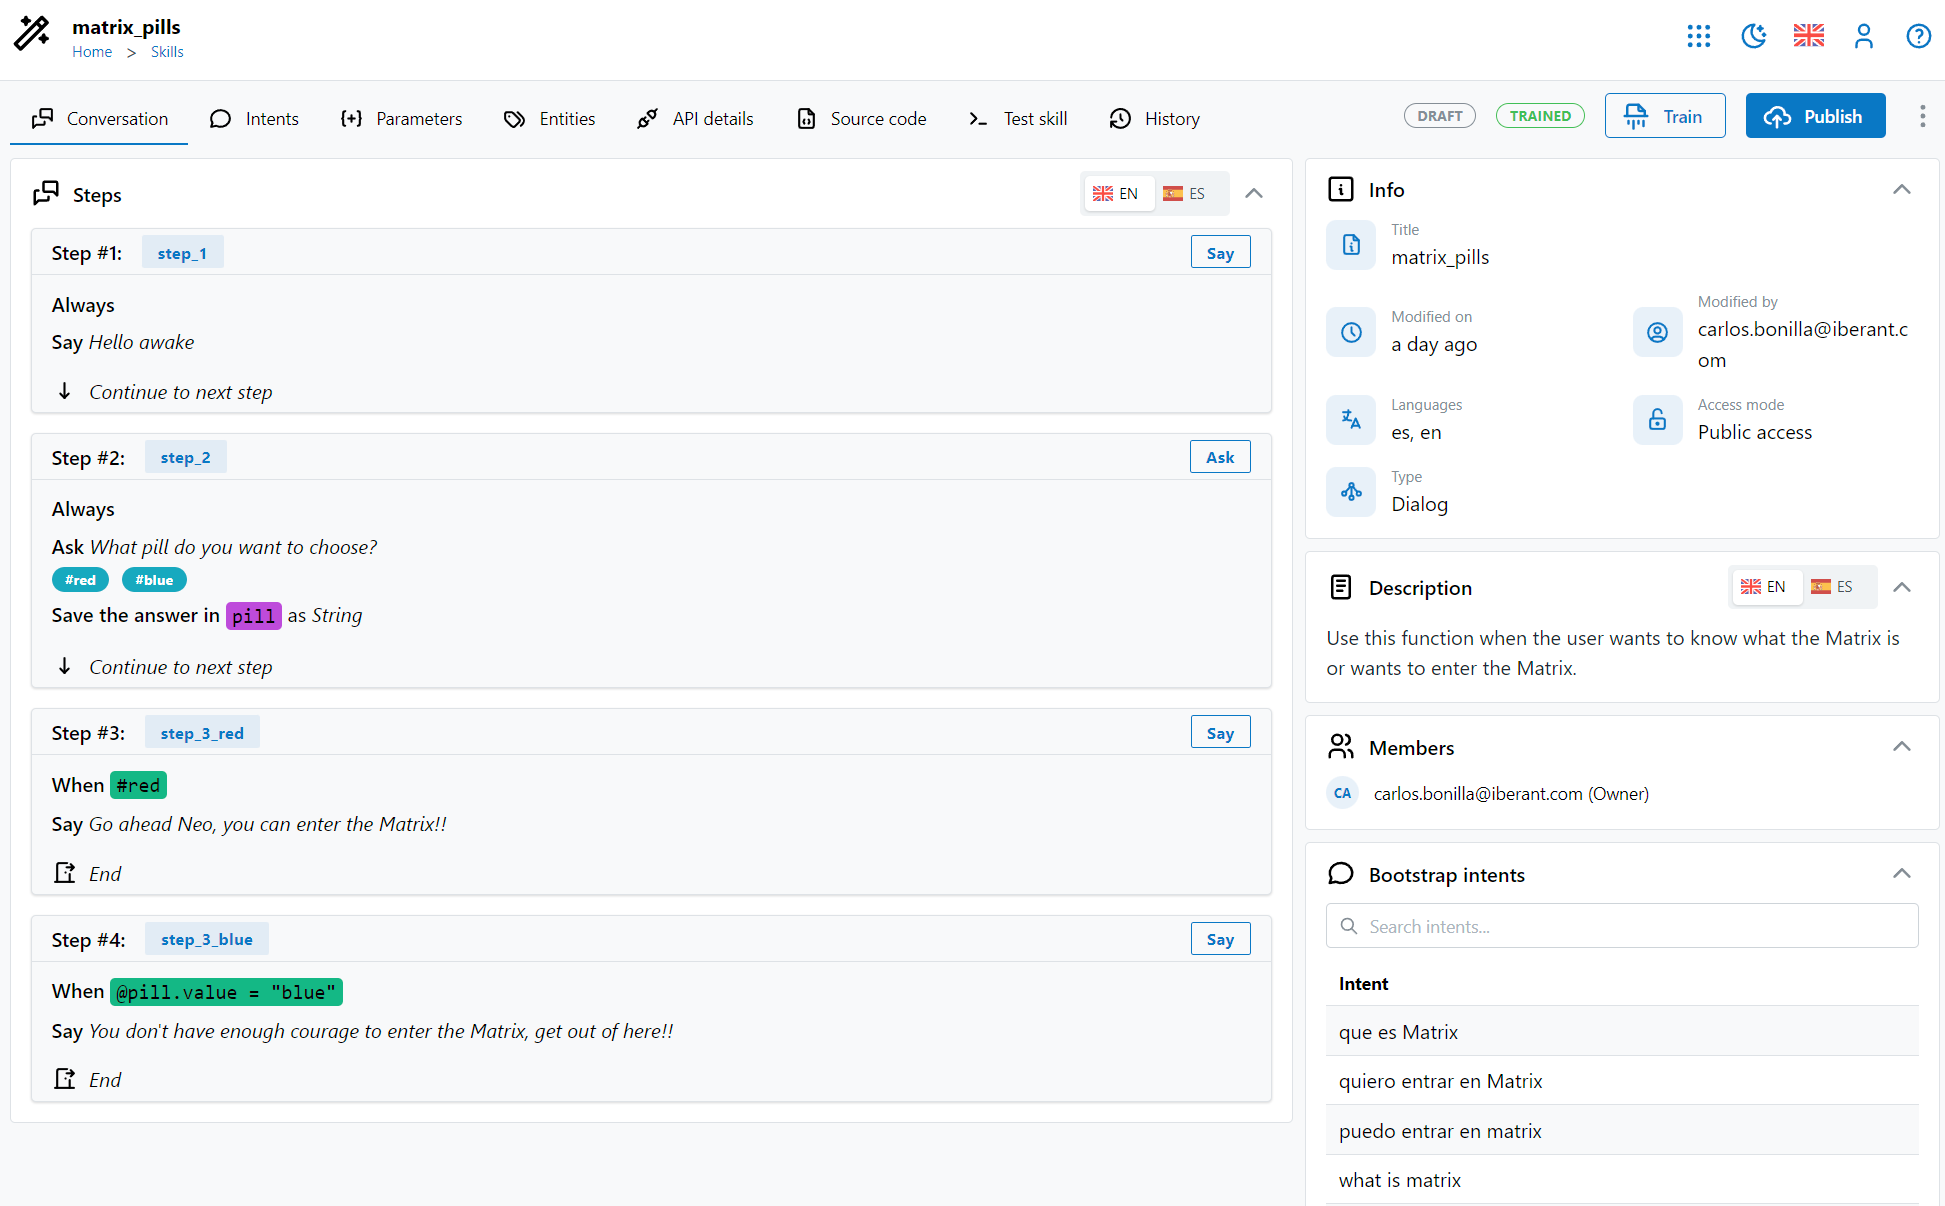Click the TRAINED status badge
1945x1206 pixels.
(x=1540, y=116)
